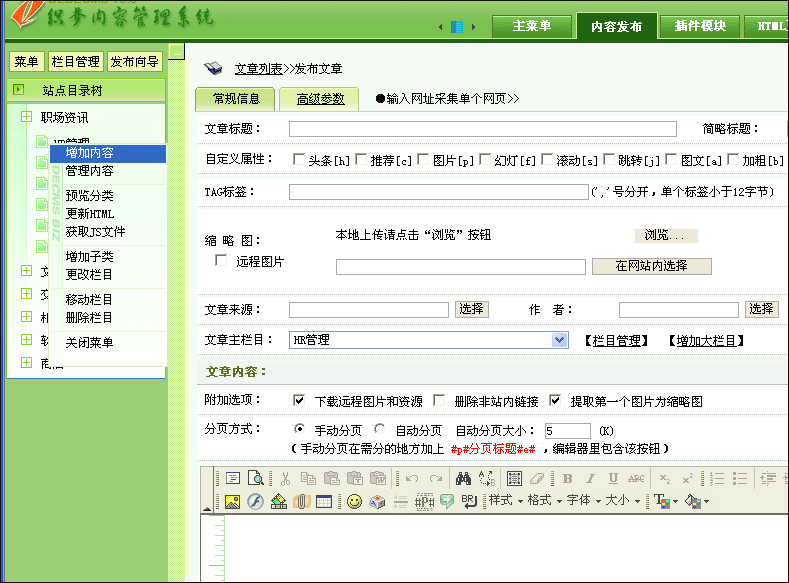Image resolution: width=789 pixels, height=583 pixels.
Task: Click the Bold icon in editor toolbar
Action: pos(566,479)
